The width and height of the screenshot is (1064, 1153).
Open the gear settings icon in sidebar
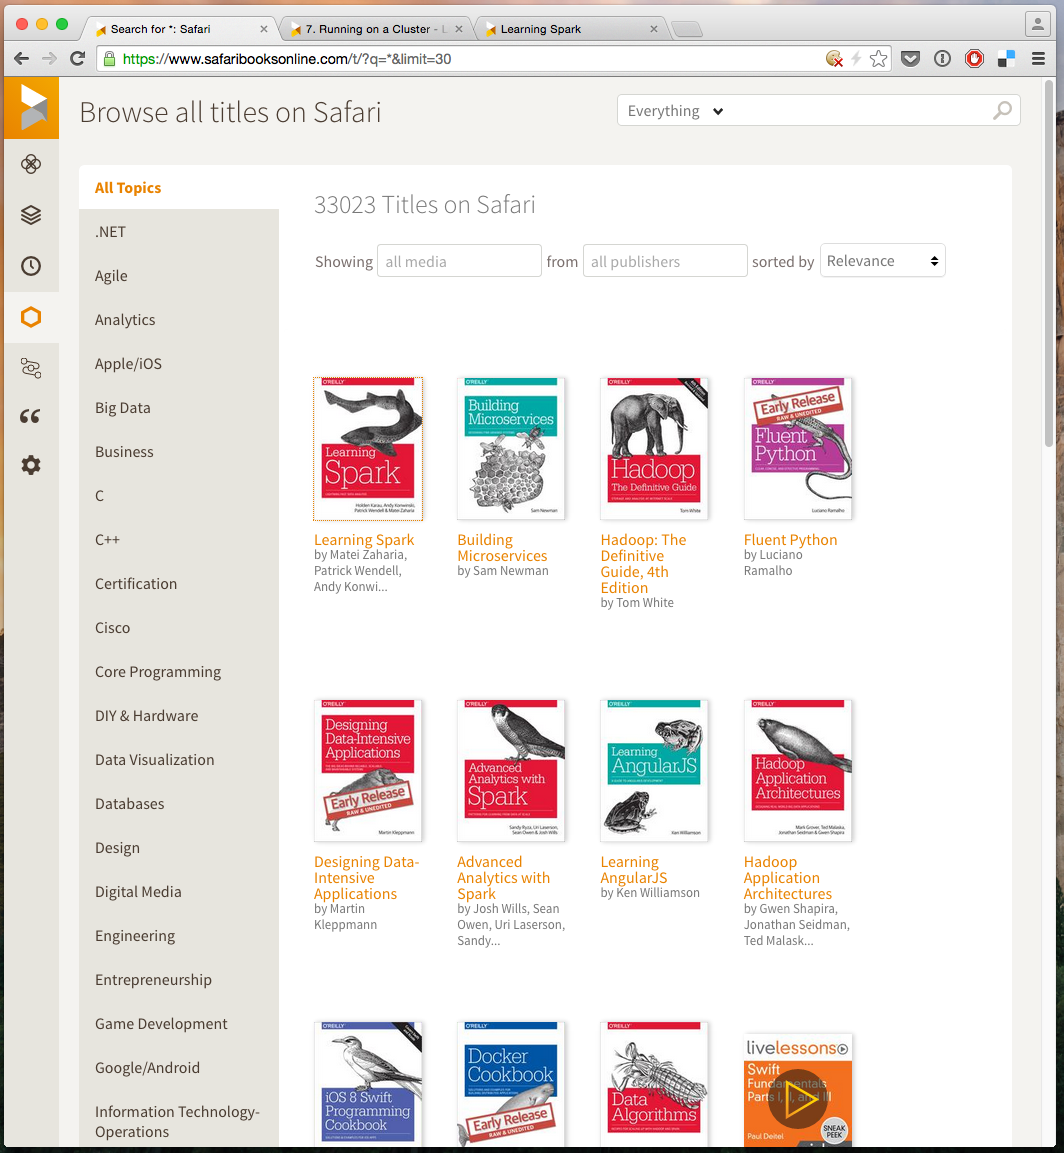[31, 465]
